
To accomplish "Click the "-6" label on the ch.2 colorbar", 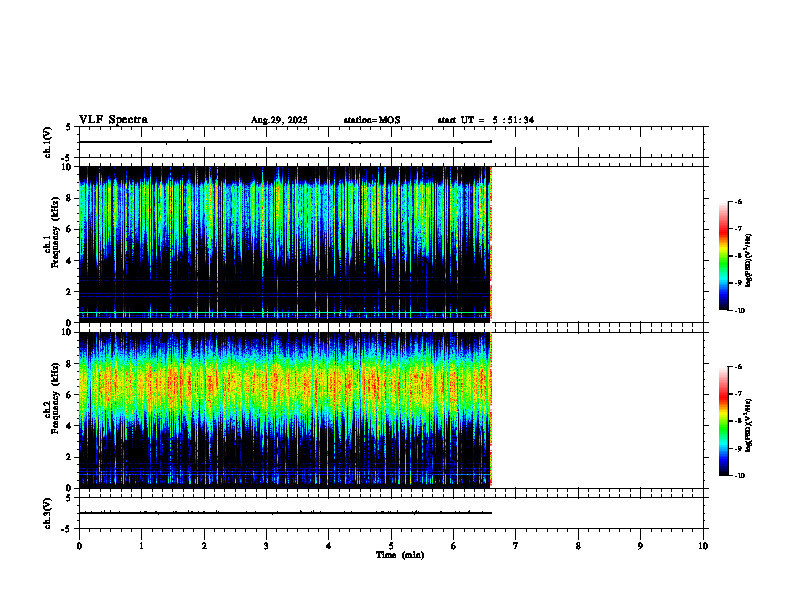I will coord(738,367).
